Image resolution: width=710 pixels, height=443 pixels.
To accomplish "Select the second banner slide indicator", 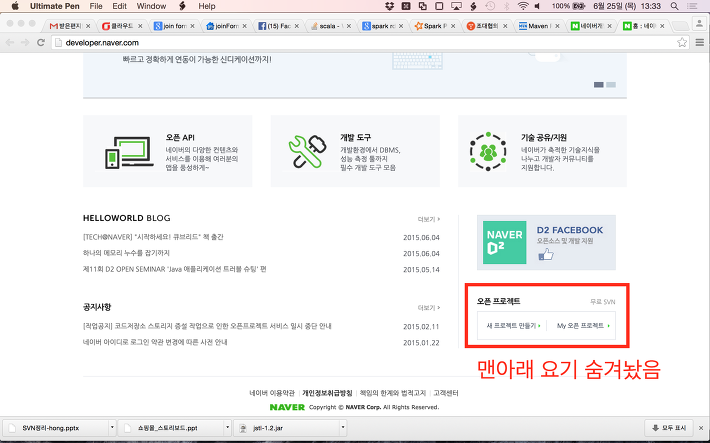I will pos(611,85).
